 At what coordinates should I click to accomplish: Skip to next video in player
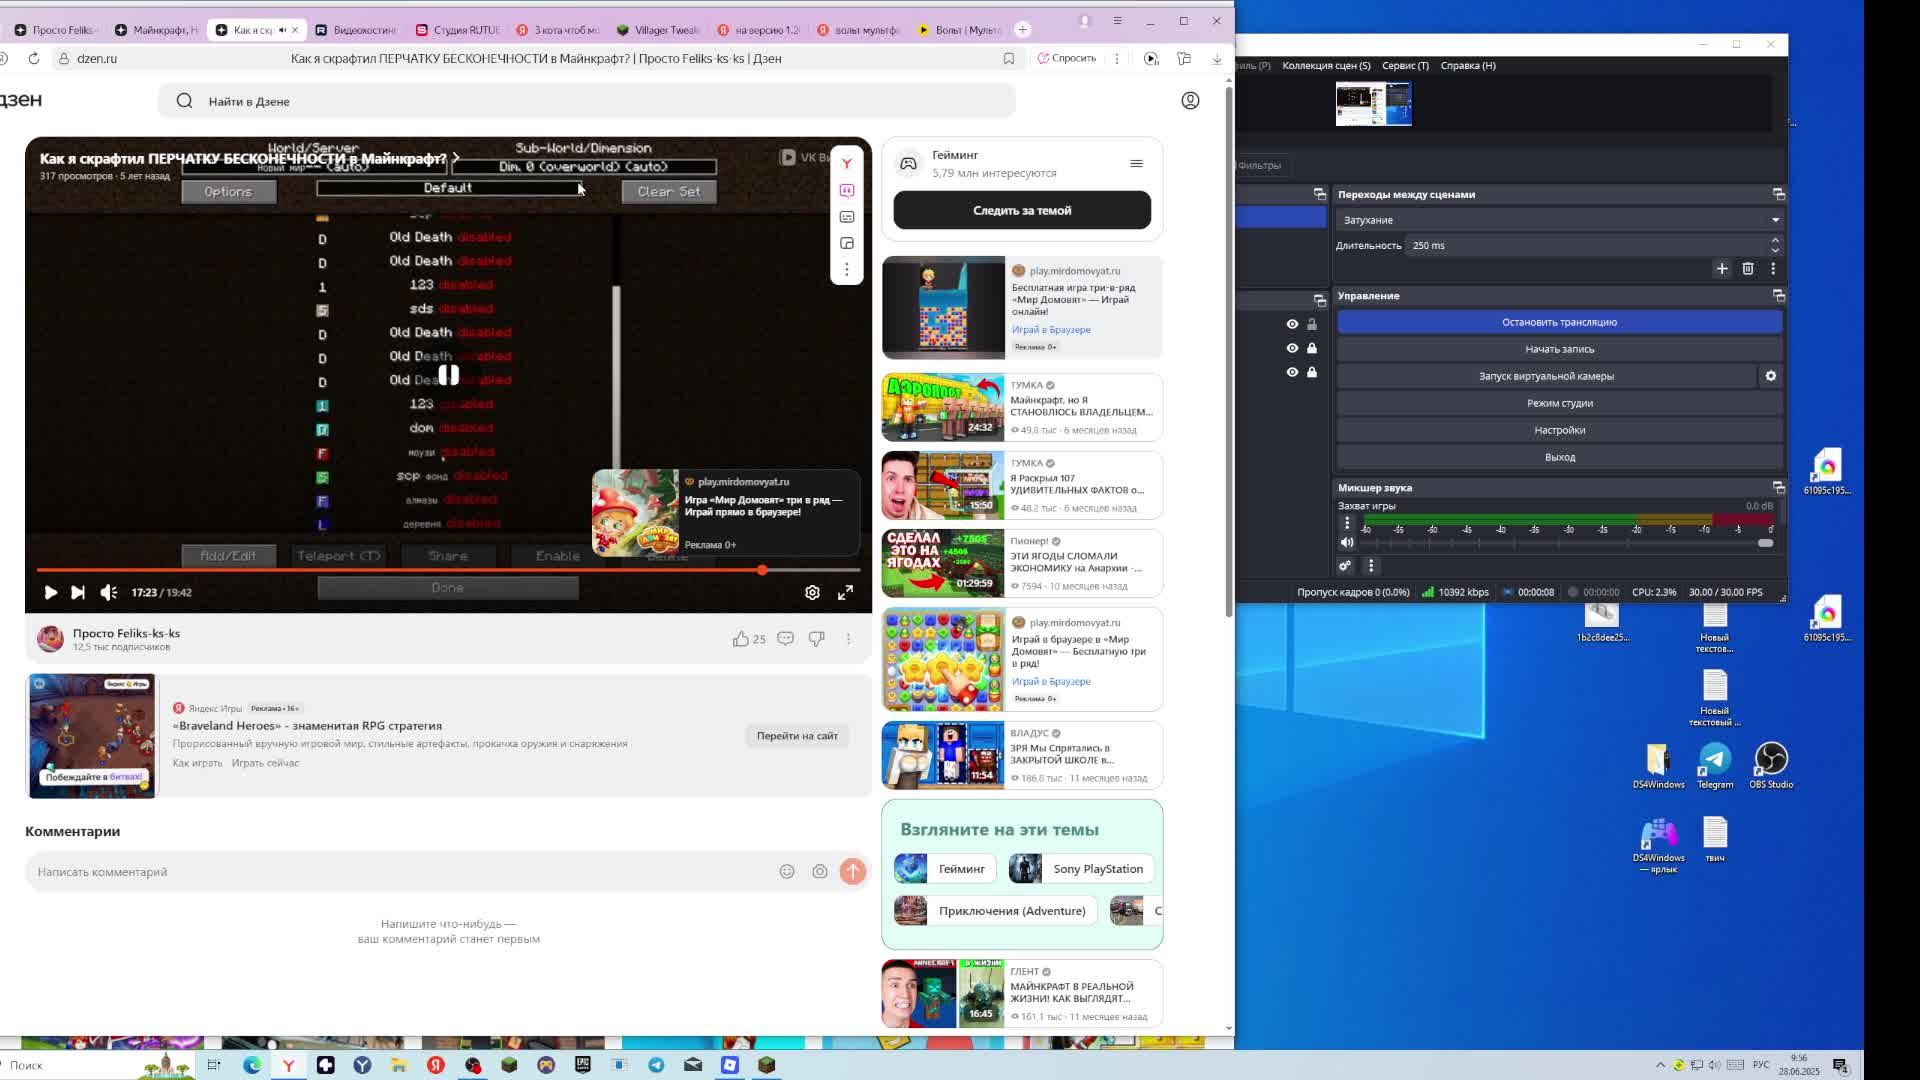(x=78, y=593)
